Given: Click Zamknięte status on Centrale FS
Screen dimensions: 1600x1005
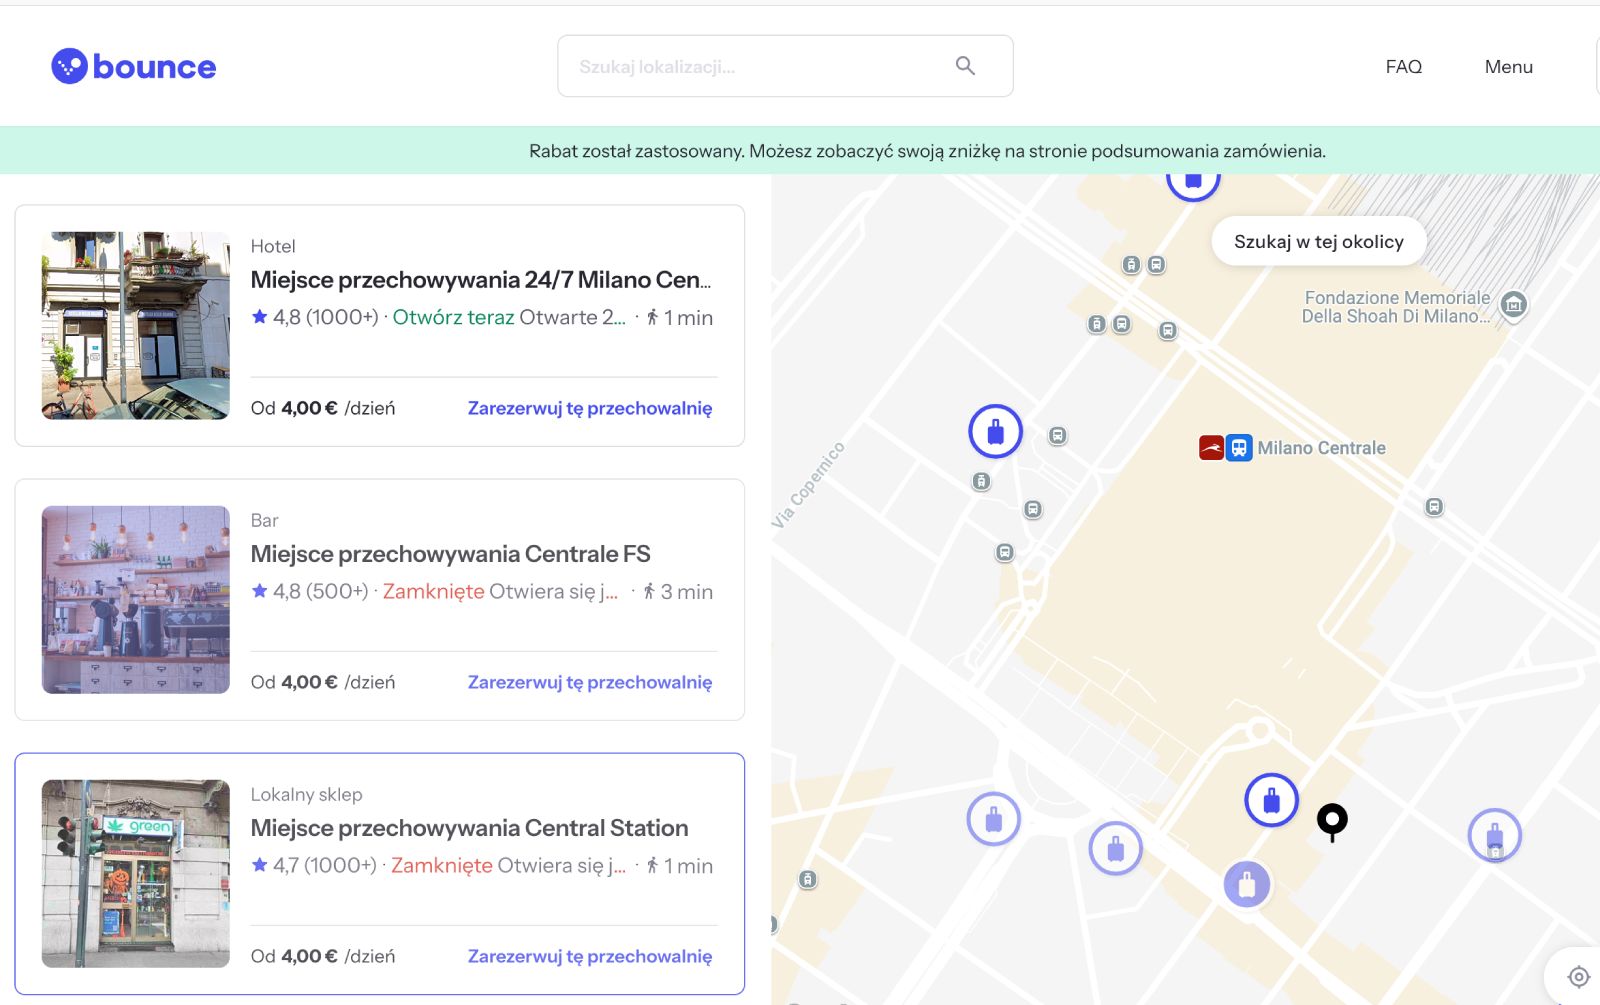Looking at the screenshot, I should tap(433, 591).
